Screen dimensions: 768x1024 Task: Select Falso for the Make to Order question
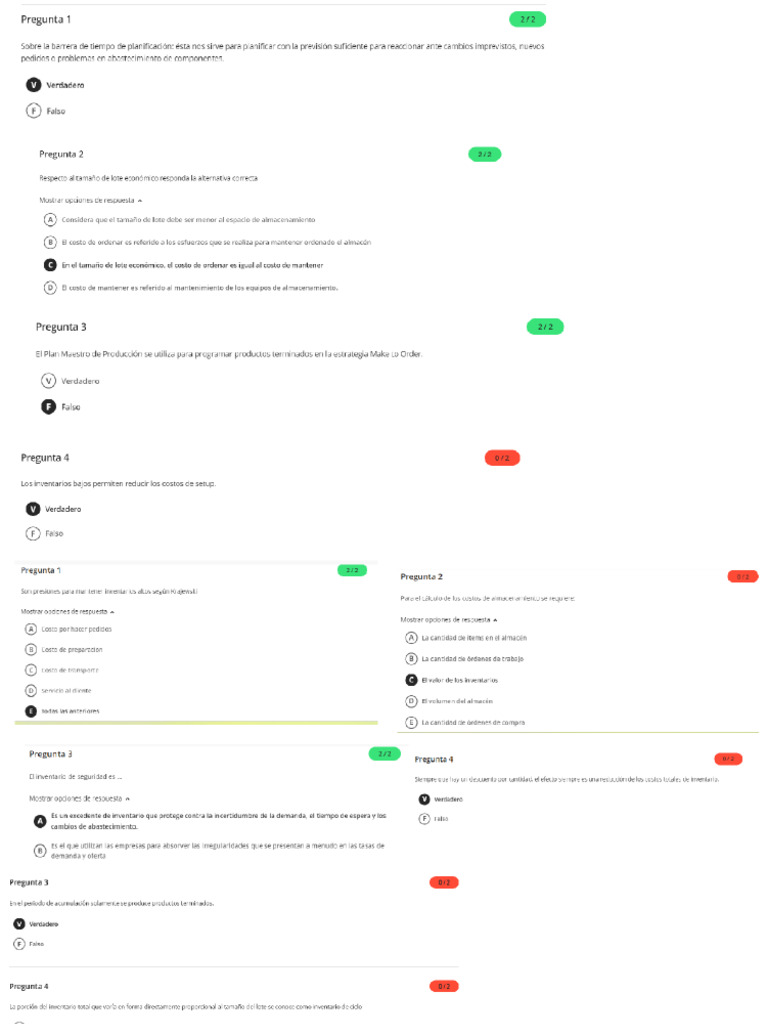[48, 407]
